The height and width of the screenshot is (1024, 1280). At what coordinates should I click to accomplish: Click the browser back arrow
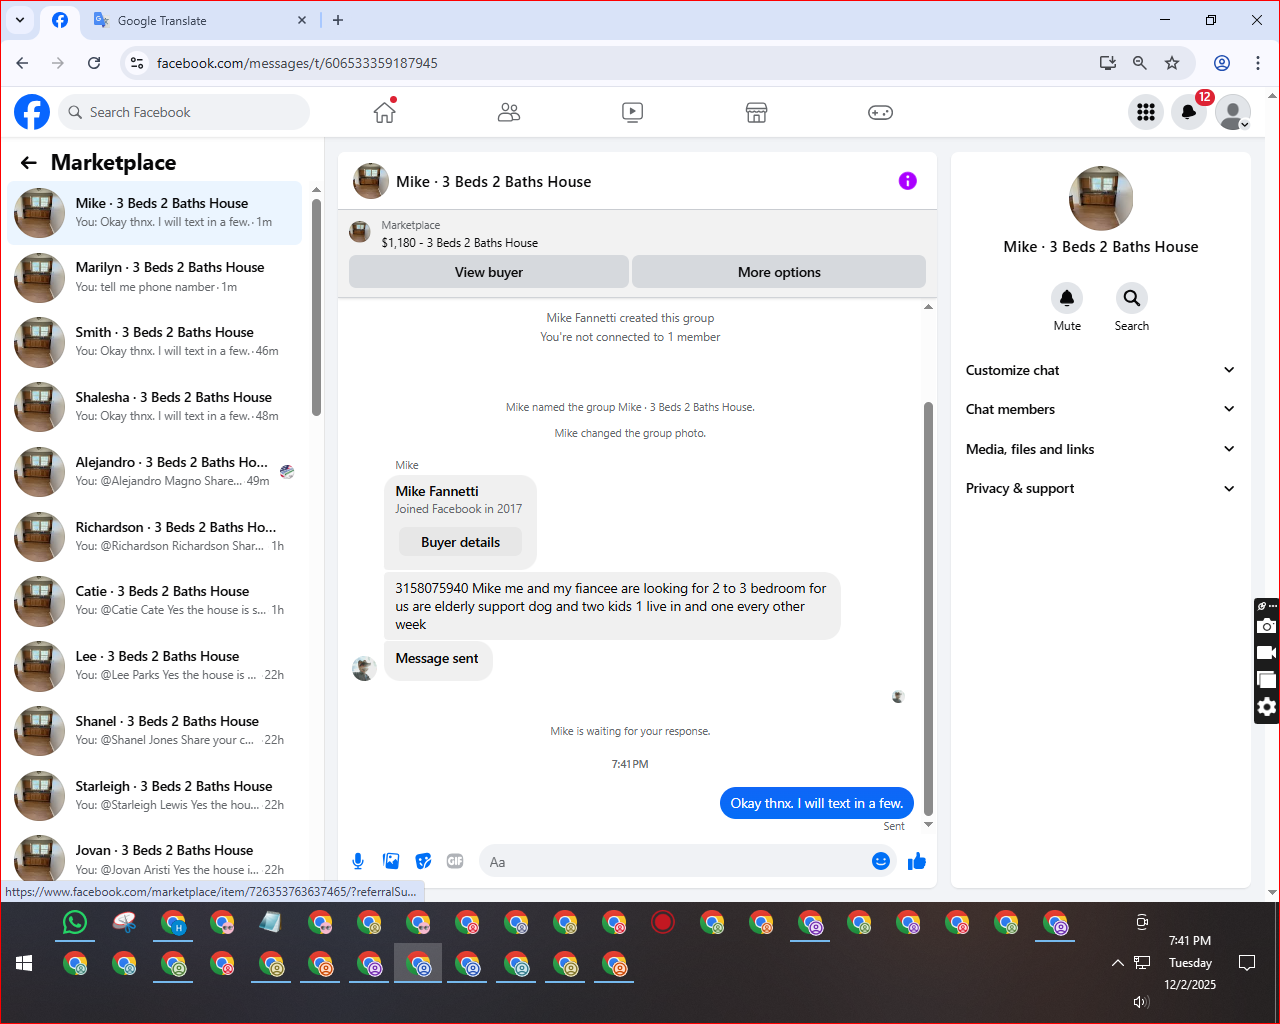click(22, 63)
